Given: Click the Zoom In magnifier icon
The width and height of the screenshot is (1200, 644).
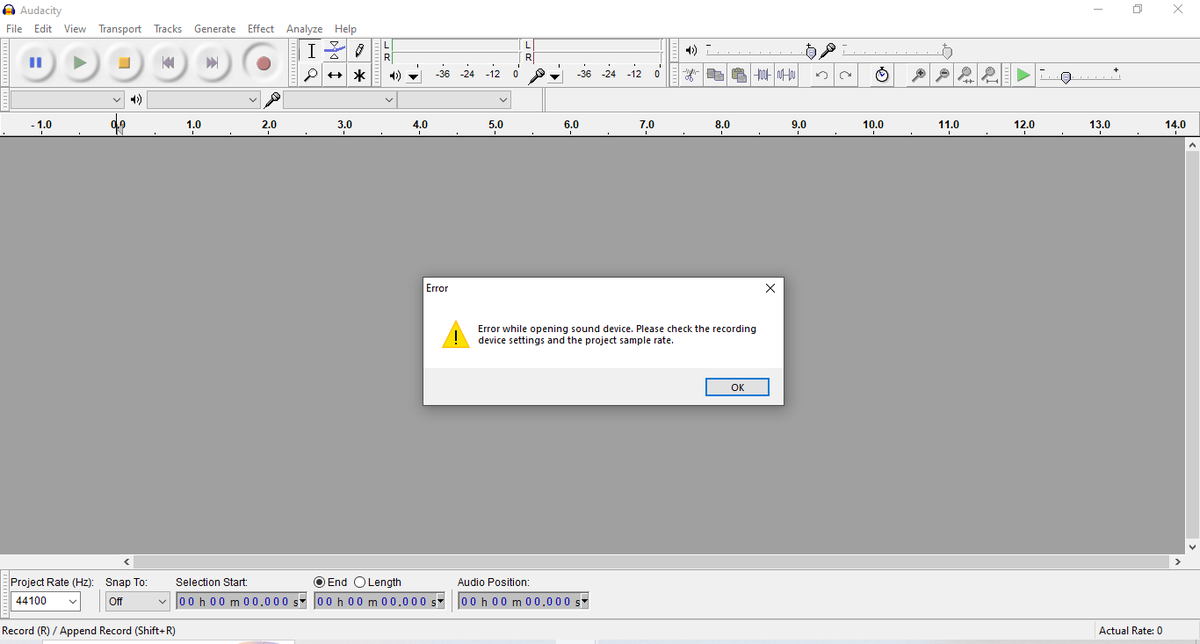Looking at the screenshot, I should (918, 75).
